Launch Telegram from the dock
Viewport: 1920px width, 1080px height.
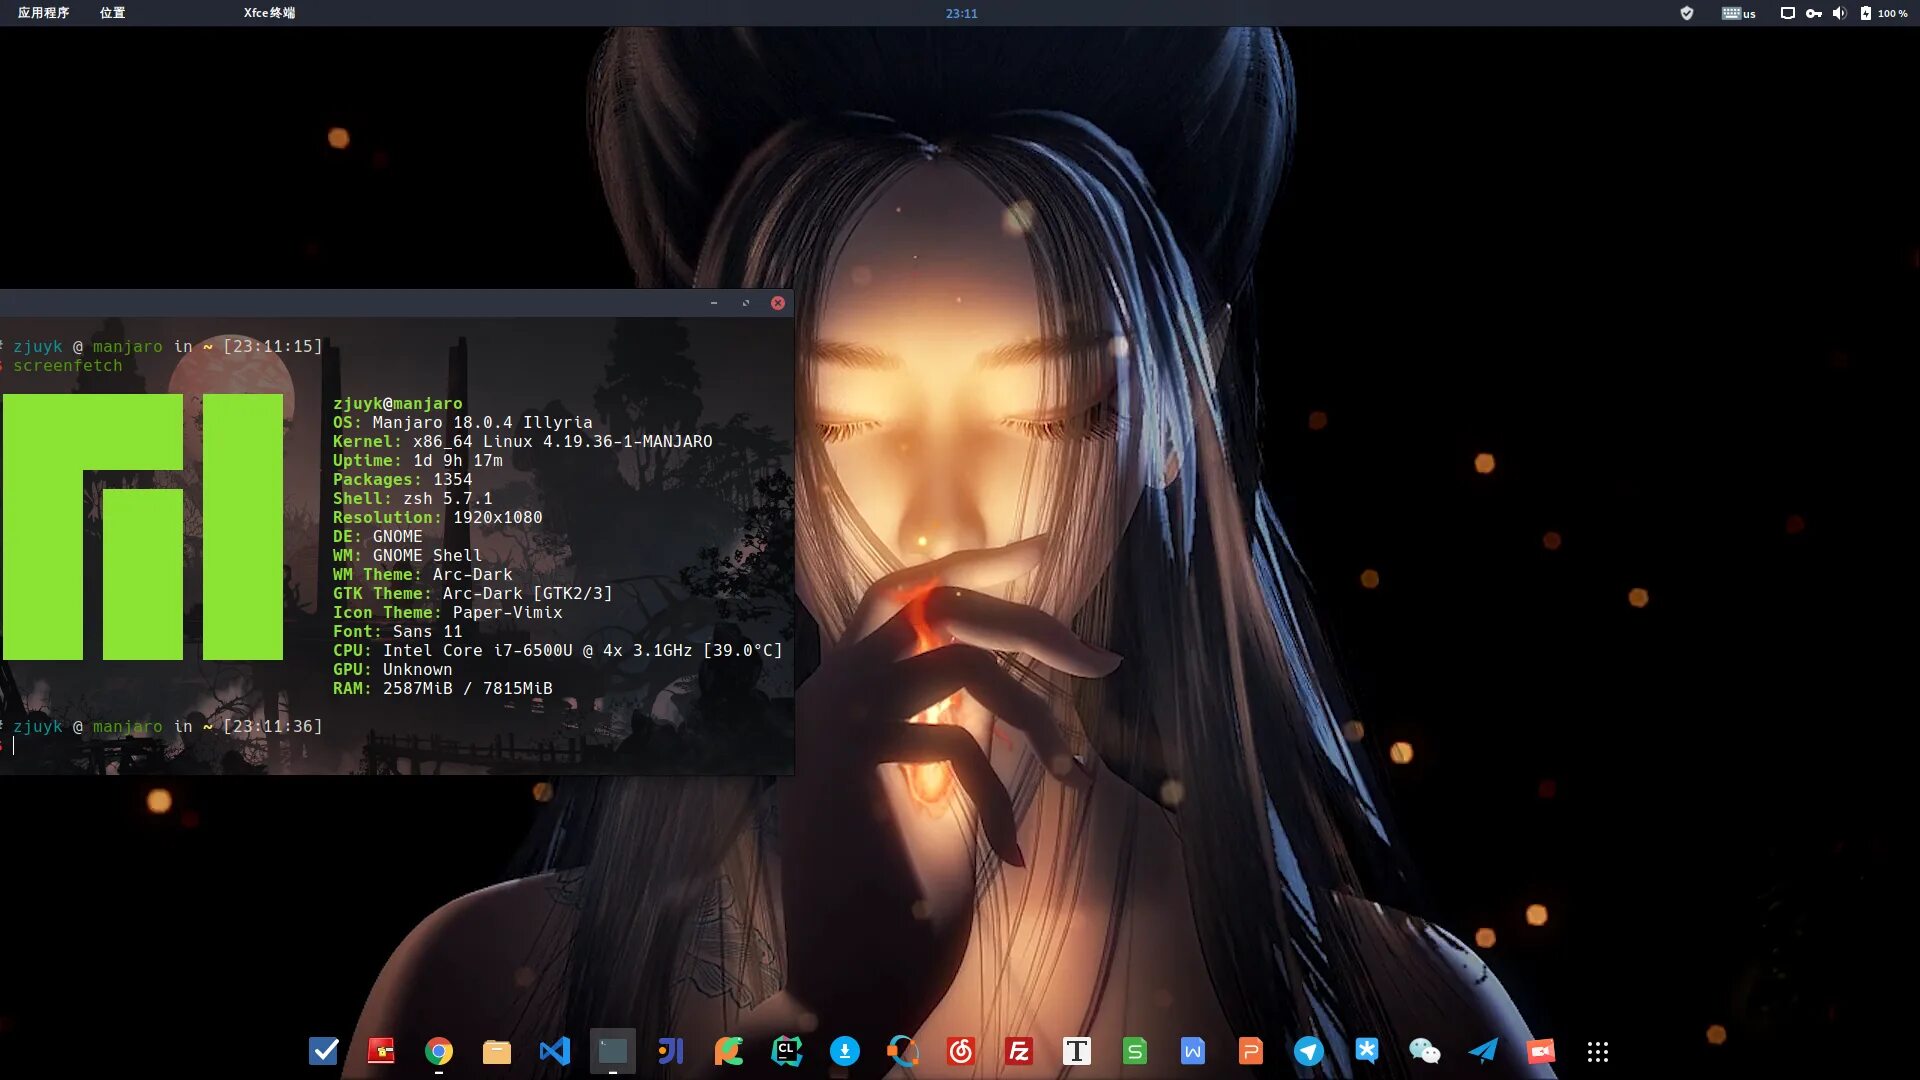coord(1309,1051)
